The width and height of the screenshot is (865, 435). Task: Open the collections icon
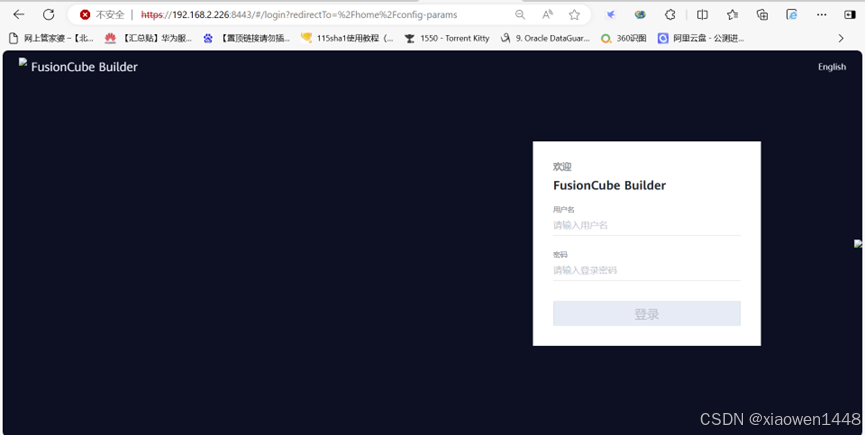762,15
